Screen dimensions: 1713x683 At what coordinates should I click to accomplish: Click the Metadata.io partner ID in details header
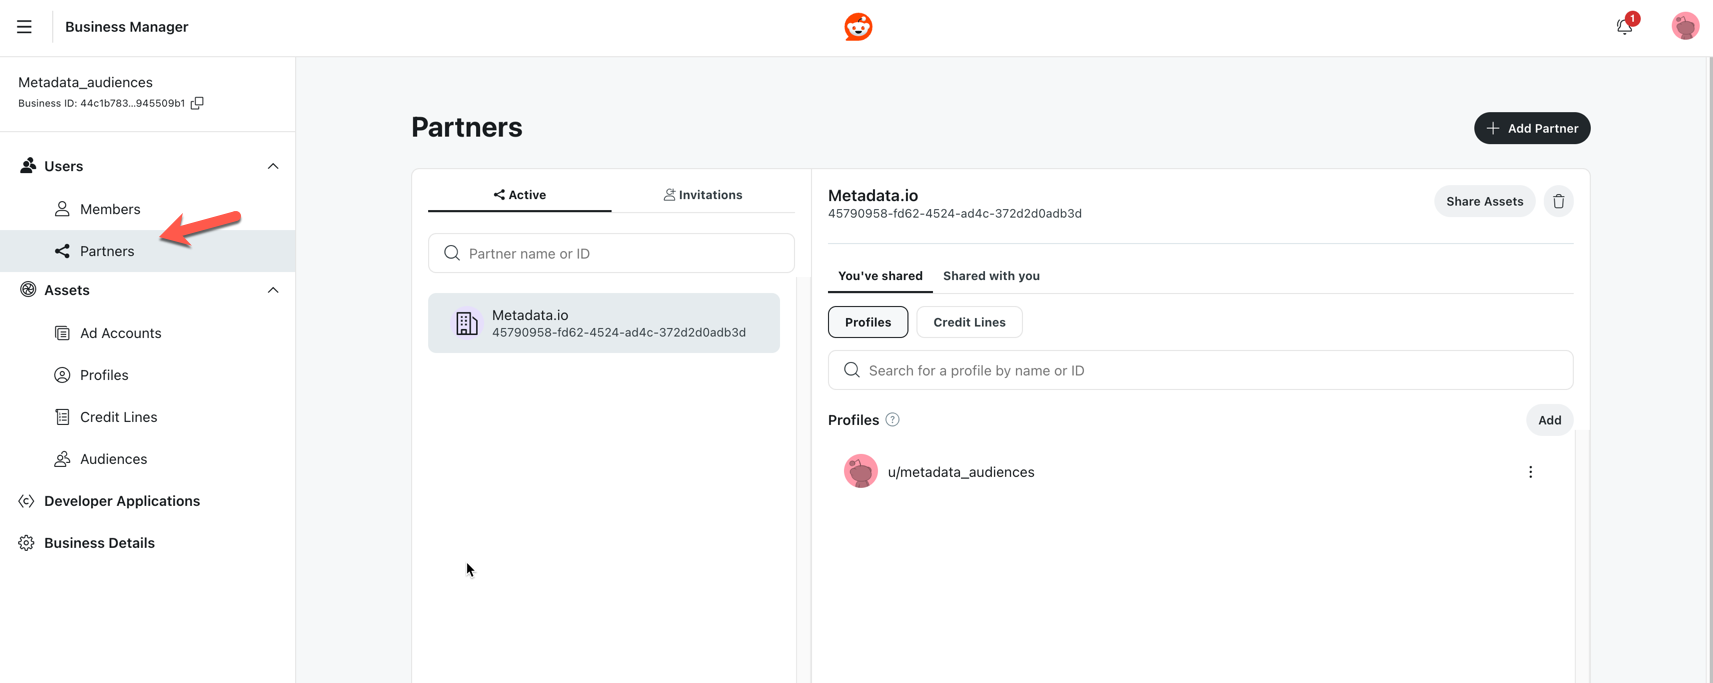pyautogui.click(x=955, y=213)
